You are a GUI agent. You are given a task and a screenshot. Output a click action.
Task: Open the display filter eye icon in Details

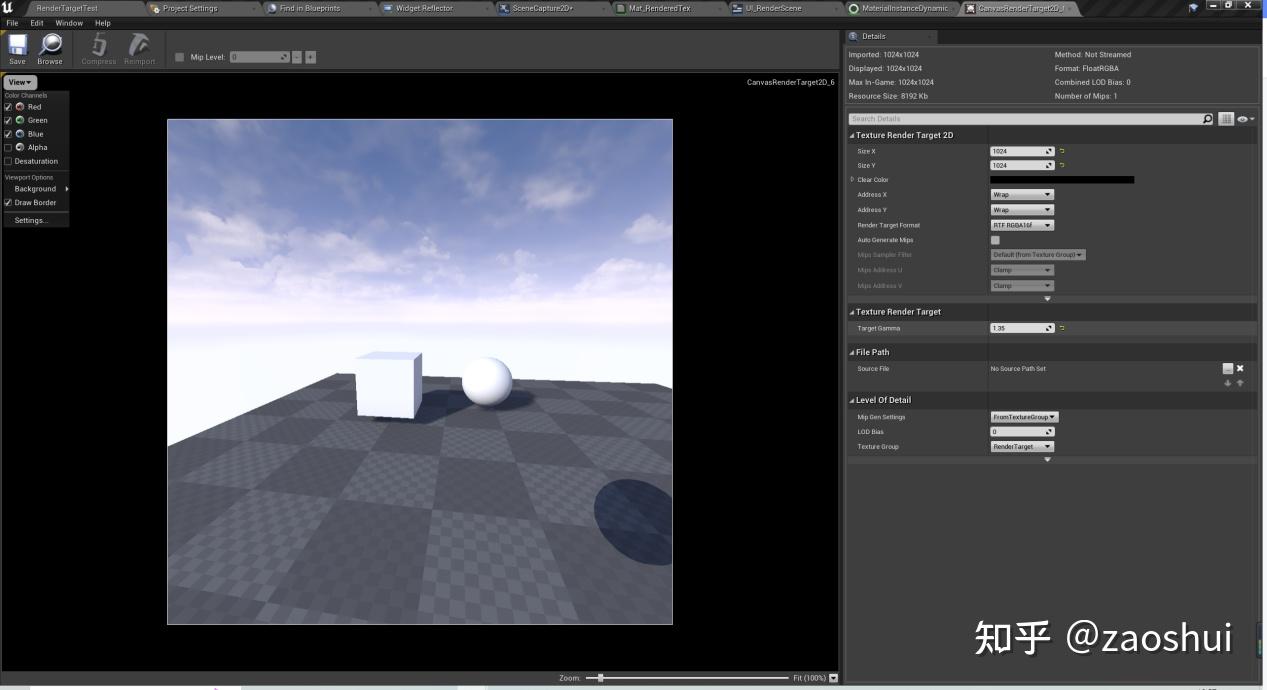pos(1243,118)
